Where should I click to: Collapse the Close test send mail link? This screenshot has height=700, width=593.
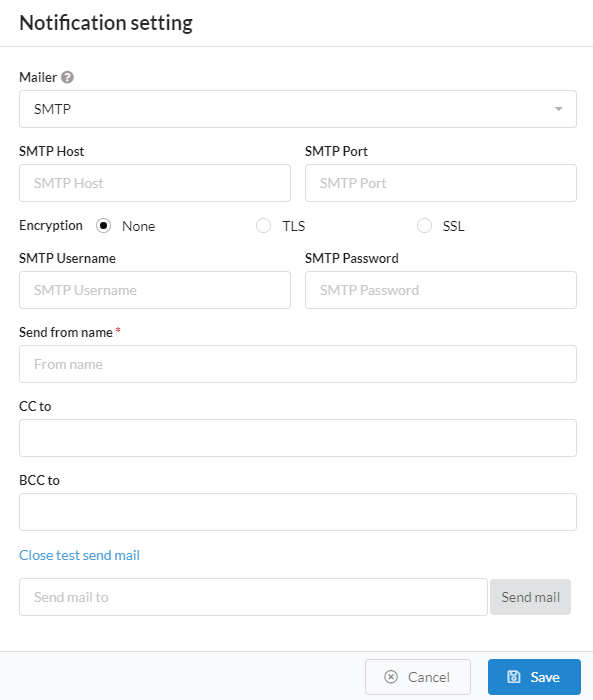79,555
